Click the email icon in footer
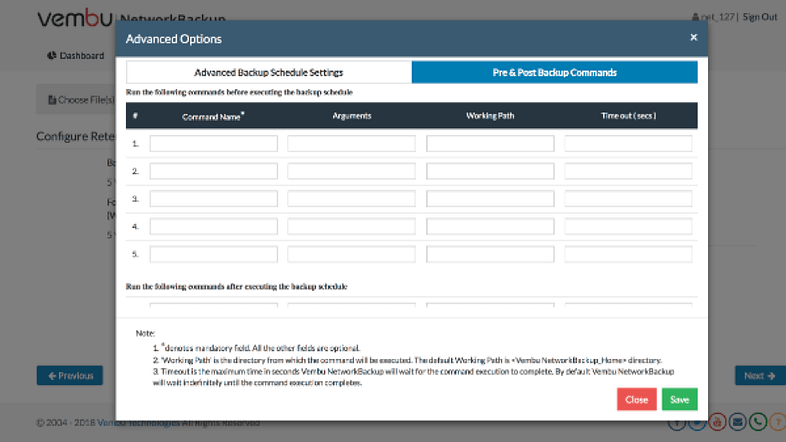This screenshot has width=786, height=442. (x=740, y=422)
